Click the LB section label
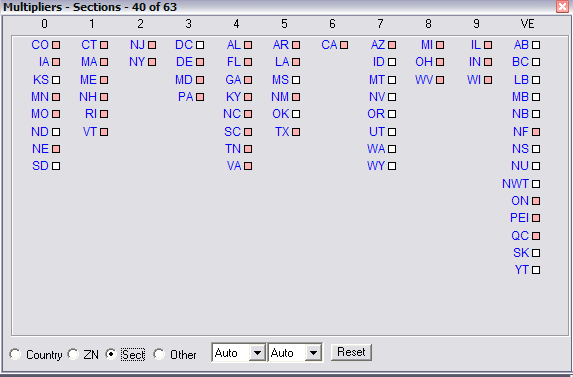The width and height of the screenshot is (573, 377). point(521,80)
